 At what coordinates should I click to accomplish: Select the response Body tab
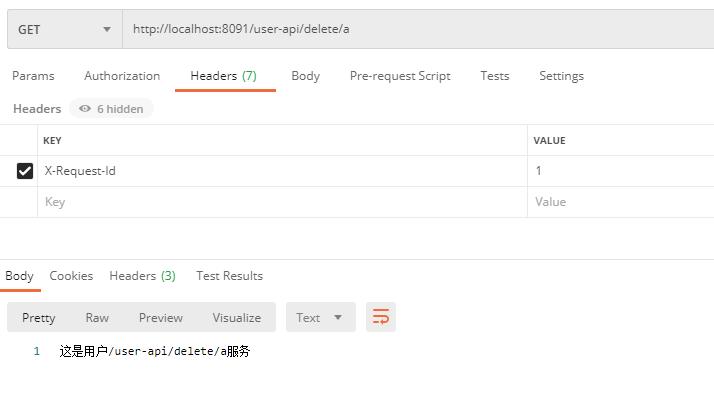[20, 276]
